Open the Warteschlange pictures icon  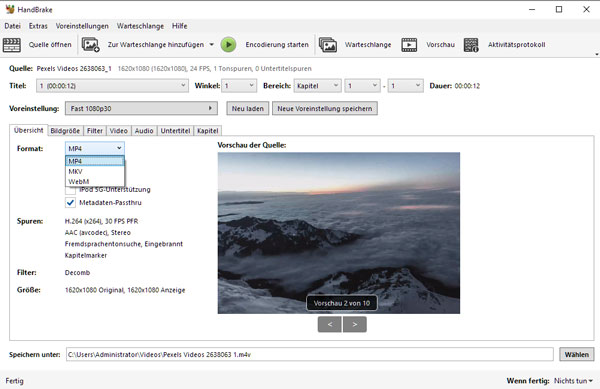pyautogui.click(x=328, y=45)
